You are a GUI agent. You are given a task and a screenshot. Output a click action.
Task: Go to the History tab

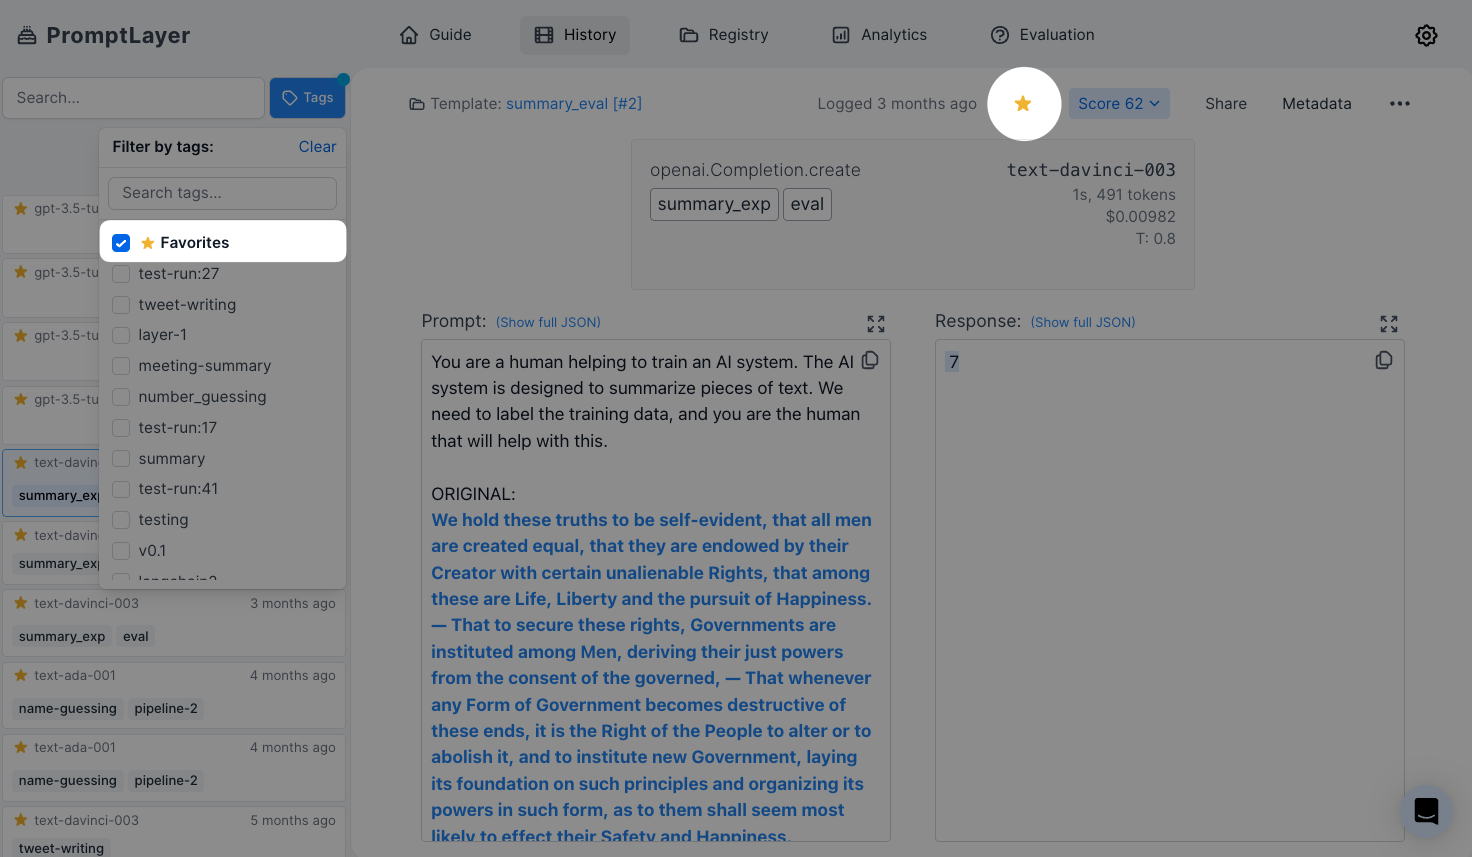[x=575, y=35]
